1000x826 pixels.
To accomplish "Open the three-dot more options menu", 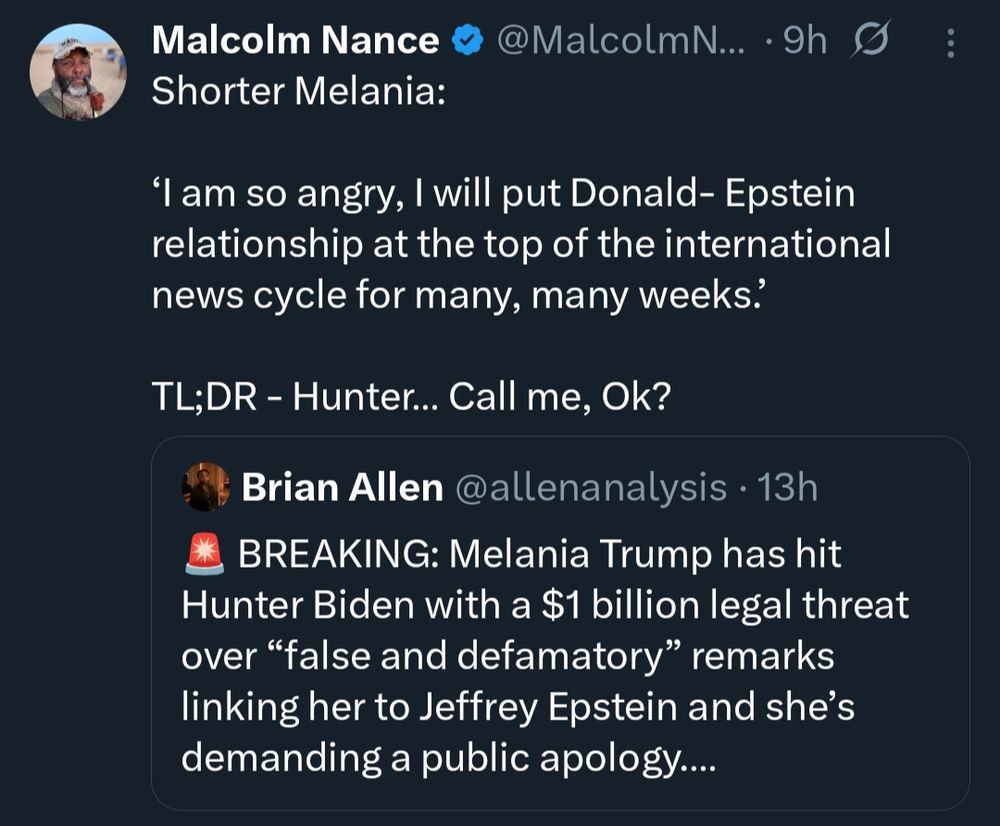I will (951, 43).
